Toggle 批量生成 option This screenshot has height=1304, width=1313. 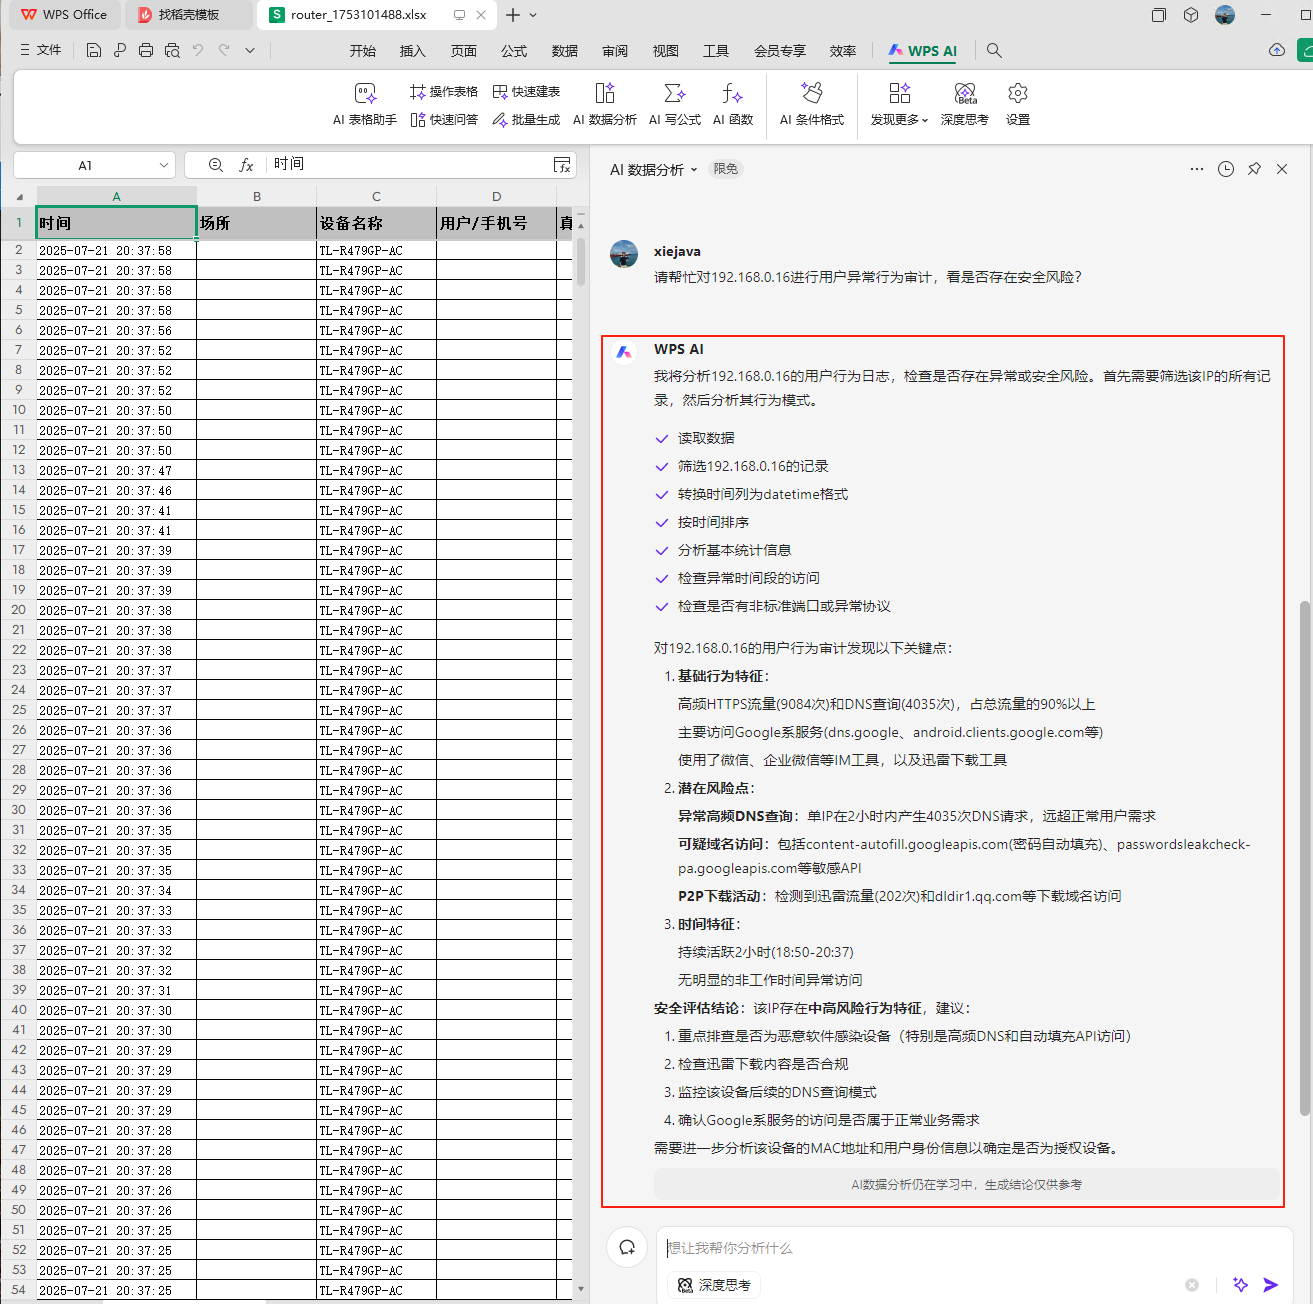click(526, 119)
